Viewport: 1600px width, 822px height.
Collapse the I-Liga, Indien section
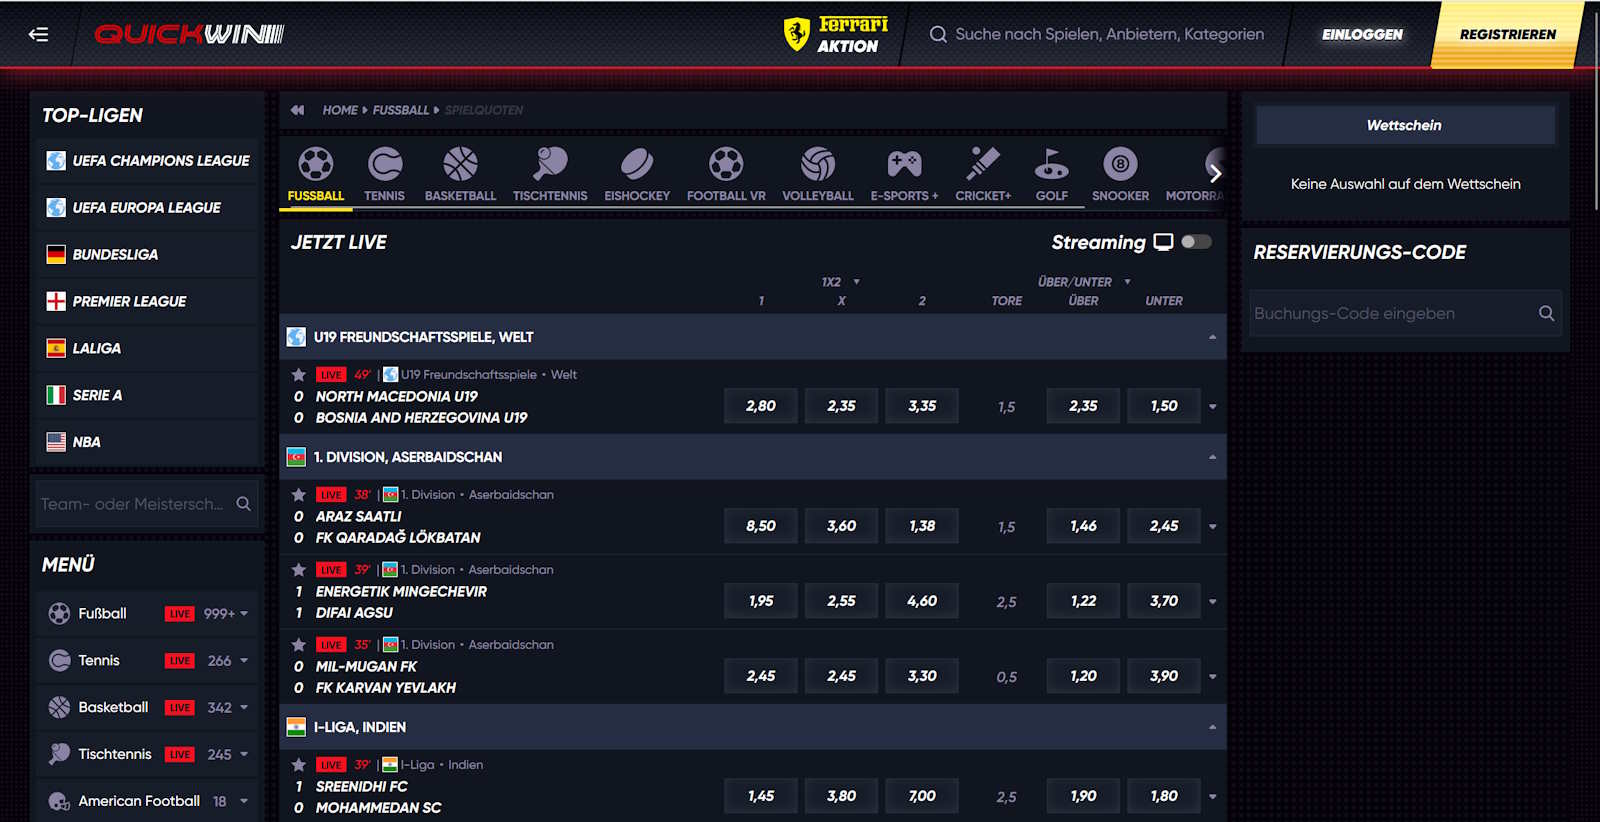(x=1212, y=727)
